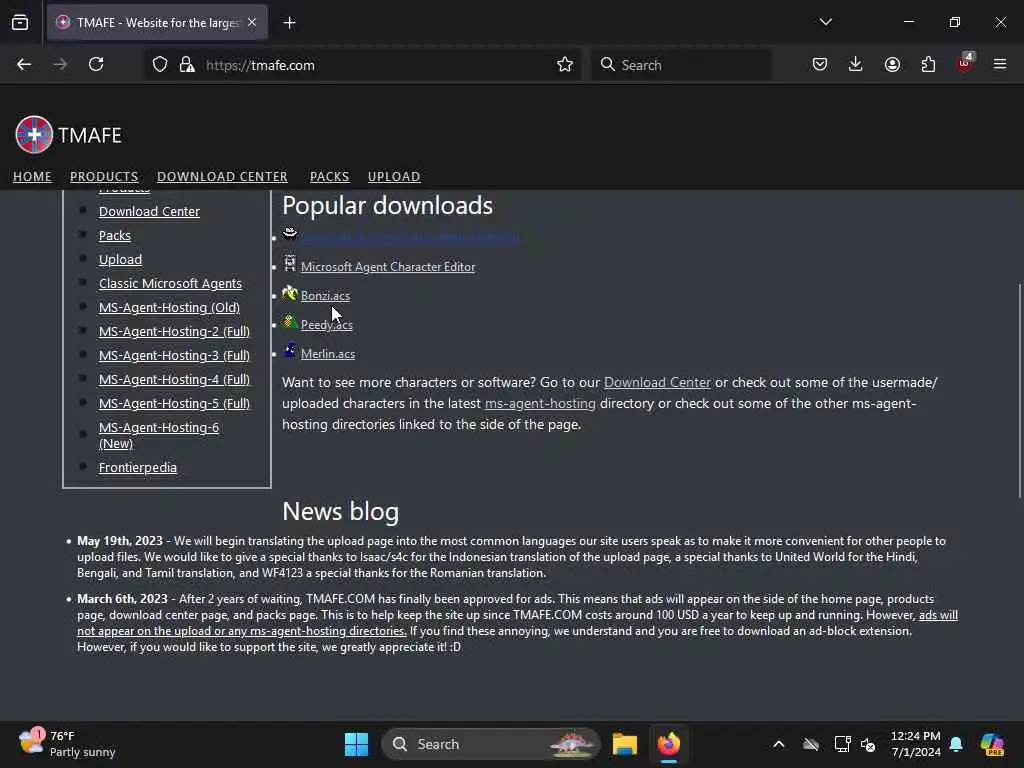The image size is (1024, 768).
Task: Download the Bonzi.acs link
Action: (x=325, y=295)
